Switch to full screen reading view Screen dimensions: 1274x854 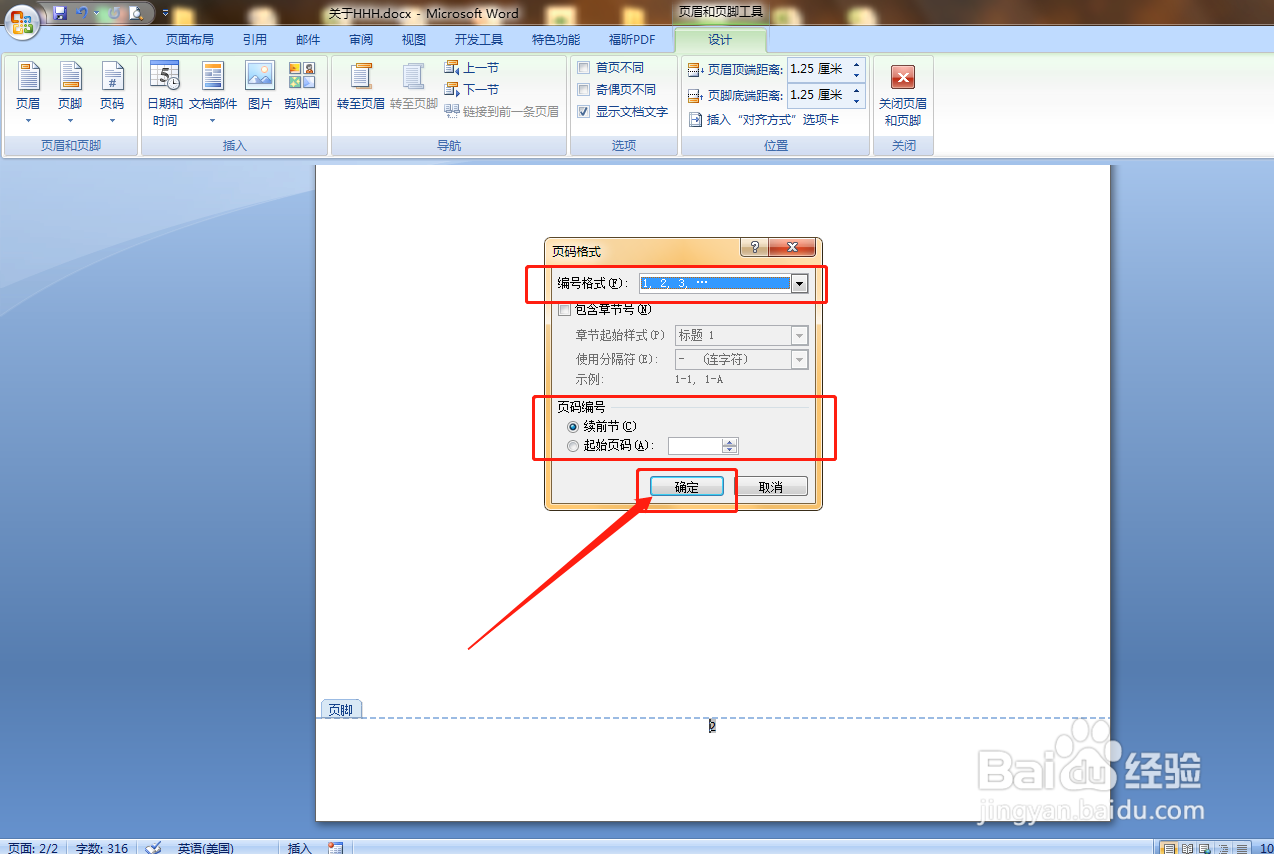pyautogui.click(x=1185, y=848)
